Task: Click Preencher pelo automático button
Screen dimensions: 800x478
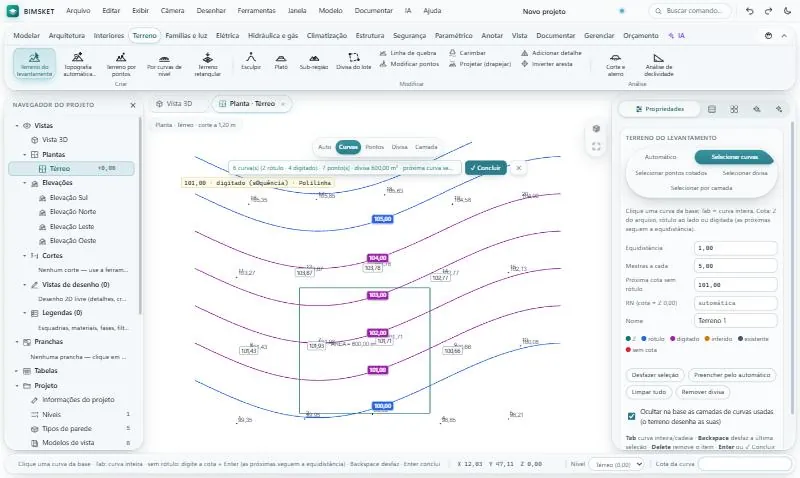Action: coord(732,375)
